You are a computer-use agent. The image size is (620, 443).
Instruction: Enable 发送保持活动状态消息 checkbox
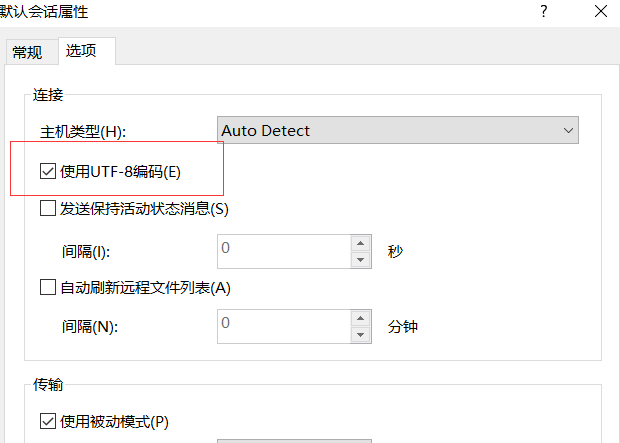(x=48, y=209)
